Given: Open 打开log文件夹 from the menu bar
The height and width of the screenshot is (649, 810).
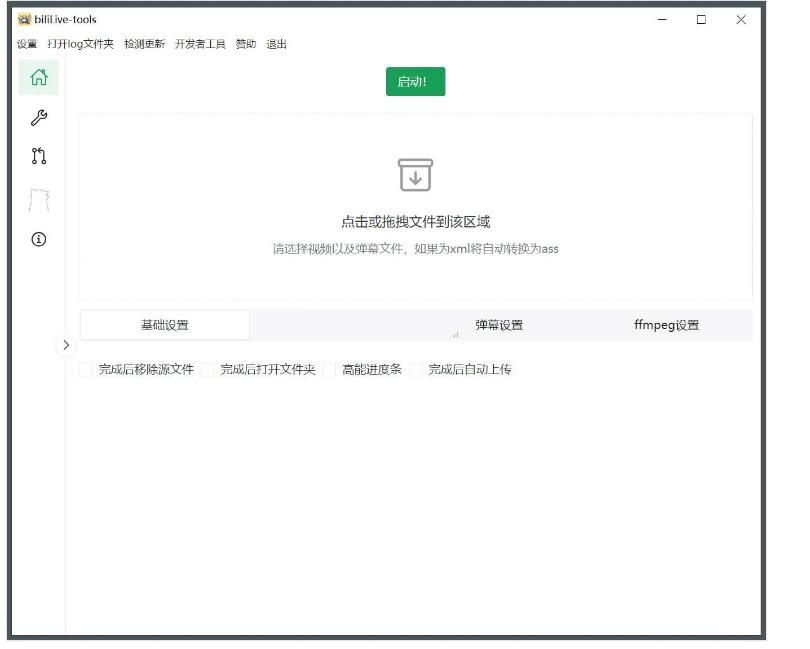Looking at the screenshot, I should [x=81, y=44].
